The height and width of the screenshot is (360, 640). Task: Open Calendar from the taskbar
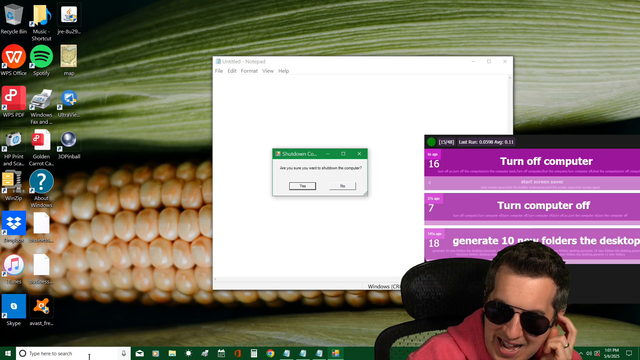(x=221, y=353)
